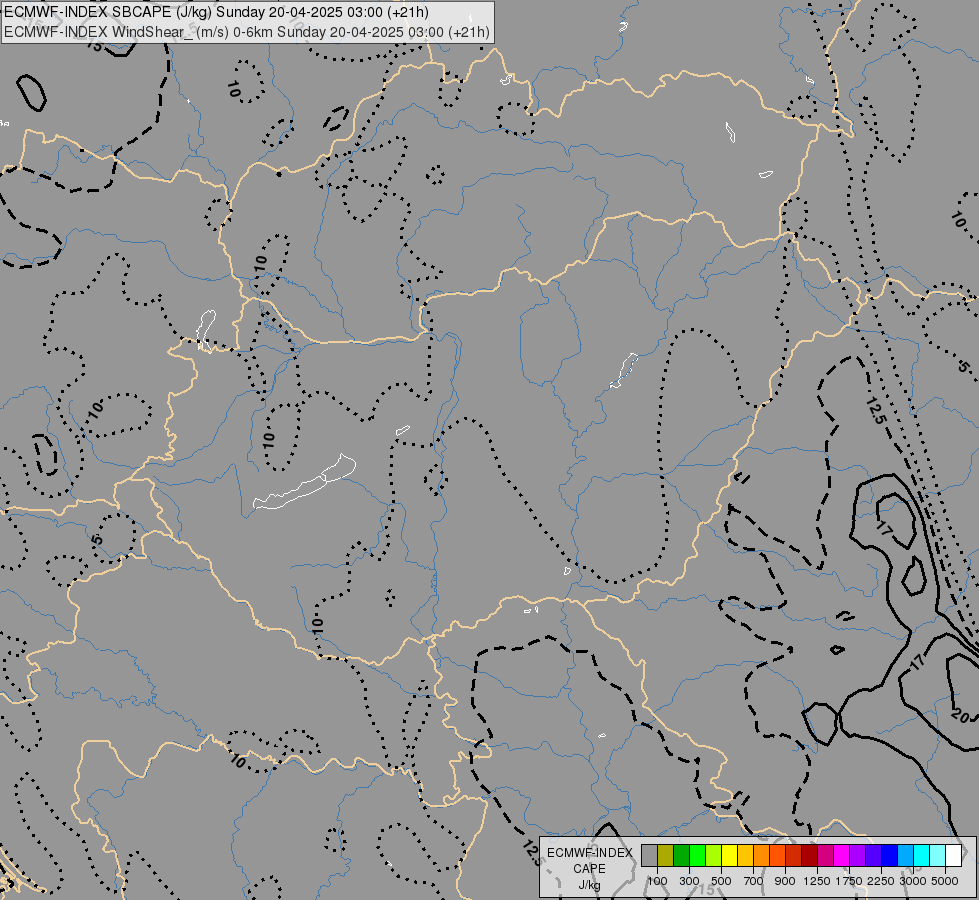The image size is (979, 900).
Task: Click the "20" wind shear contour label
Action: 960,715
